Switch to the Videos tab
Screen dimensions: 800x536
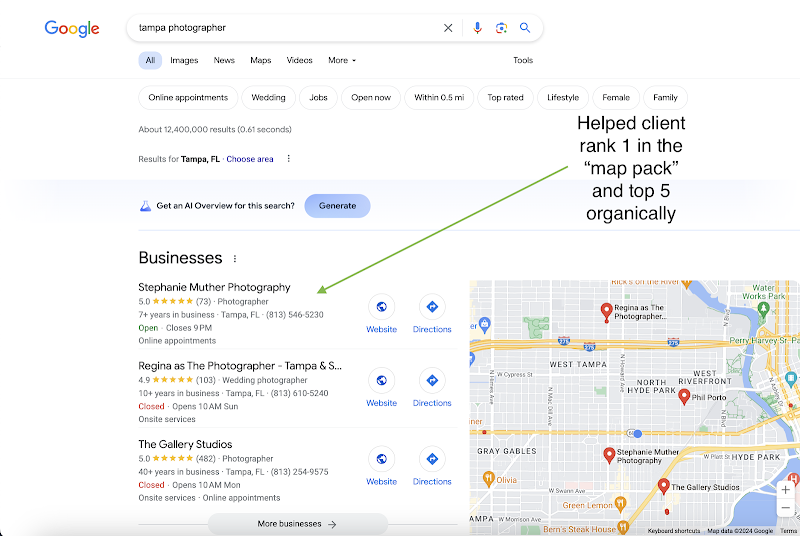(299, 60)
